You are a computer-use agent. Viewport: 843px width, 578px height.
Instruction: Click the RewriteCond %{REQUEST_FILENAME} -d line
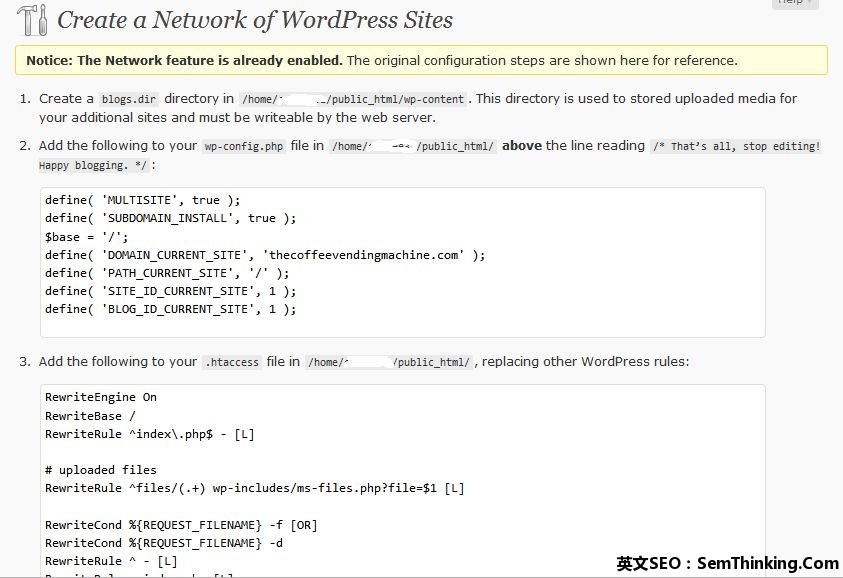click(x=164, y=543)
